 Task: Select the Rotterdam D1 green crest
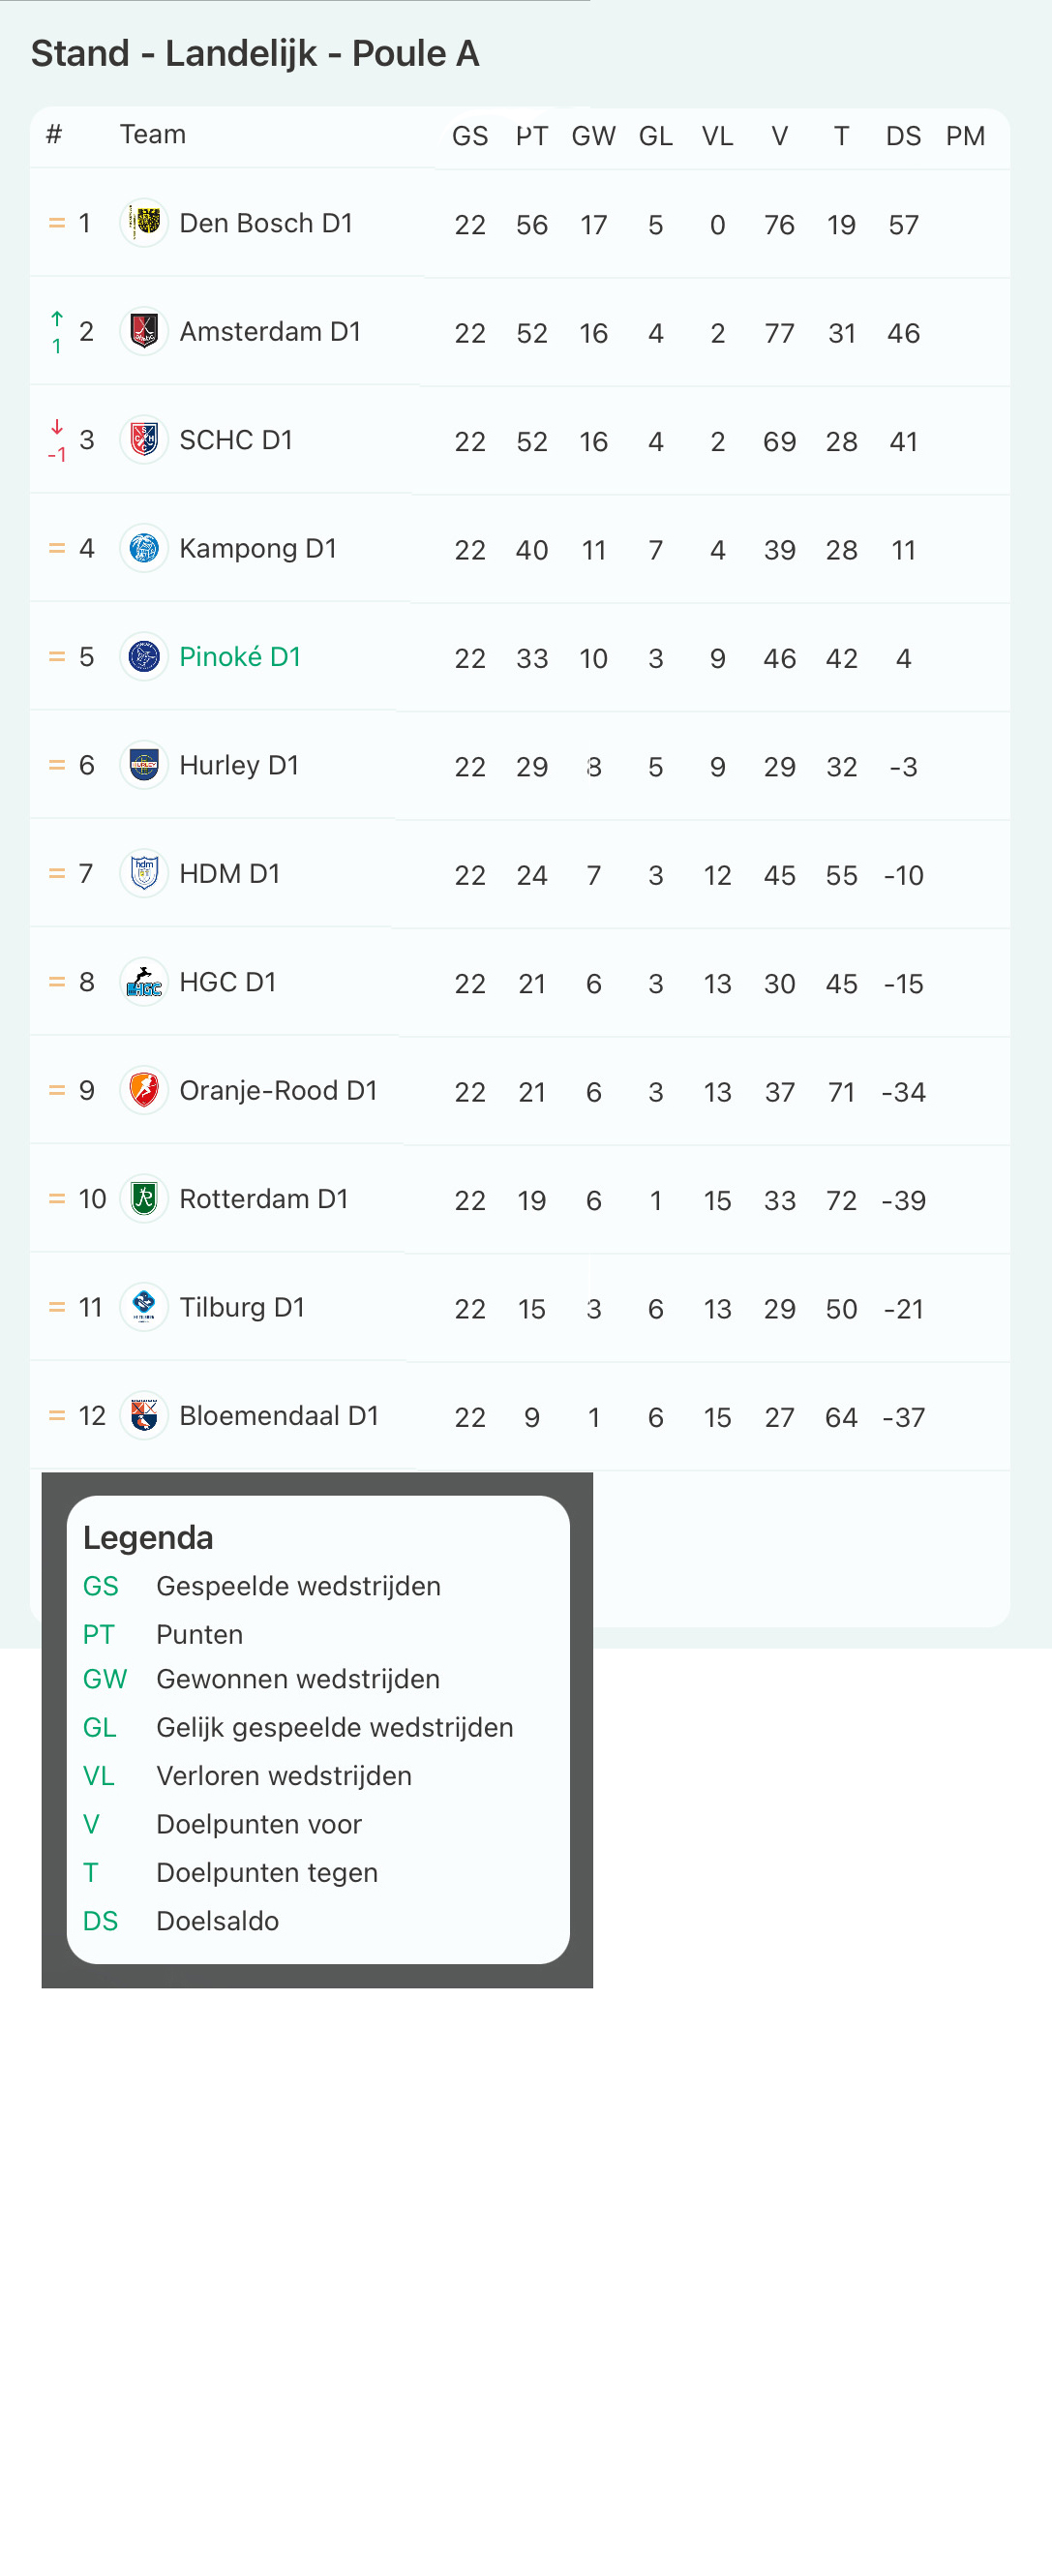coord(144,1199)
